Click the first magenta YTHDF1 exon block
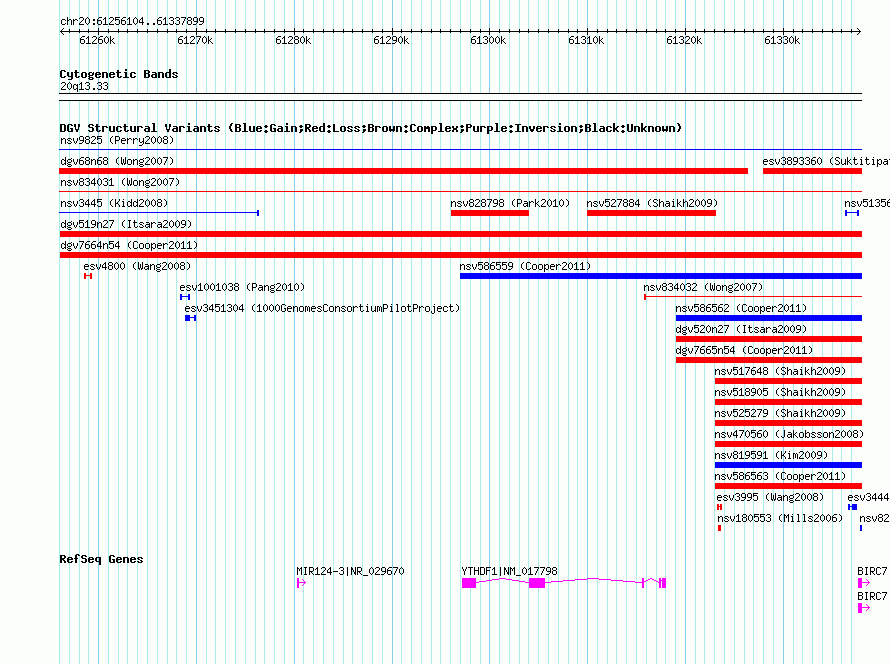Image resolution: width=890 pixels, height=664 pixels. 469,583
